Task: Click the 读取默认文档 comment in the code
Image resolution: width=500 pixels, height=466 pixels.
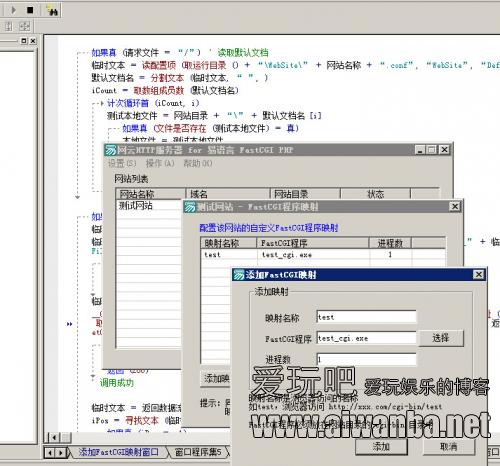Action: coord(243,52)
